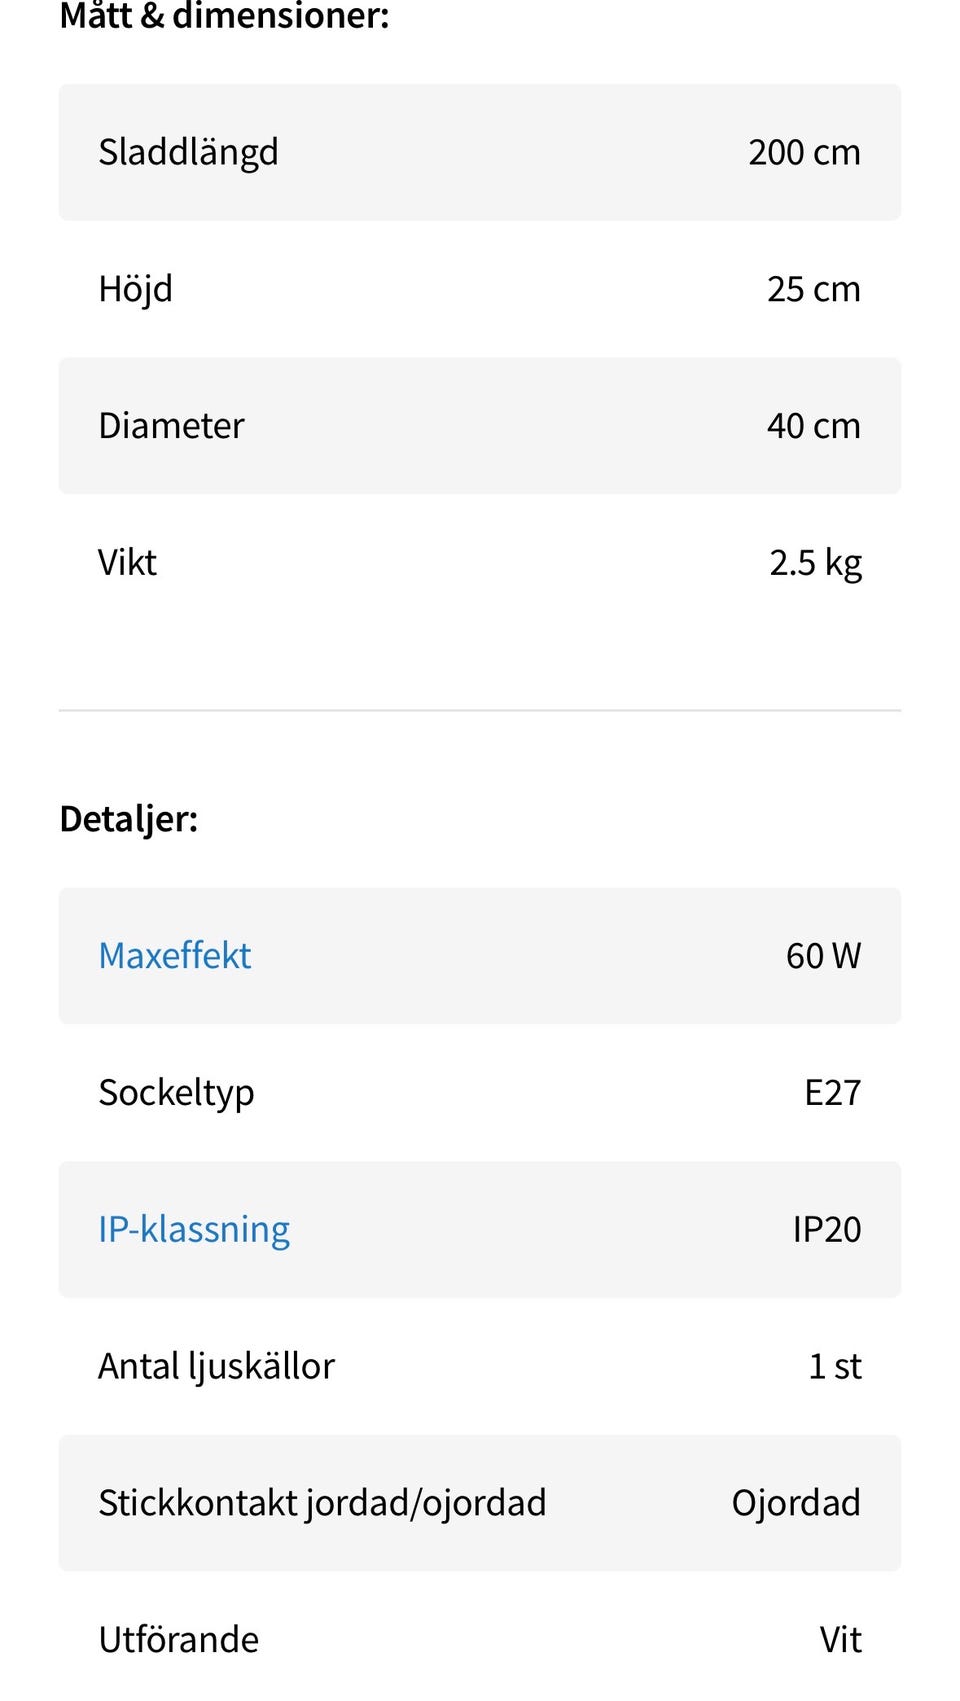The width and height of the screenshot is (960, 1701).
Task: Select the 200 cm value
Action: coord(804,153)
